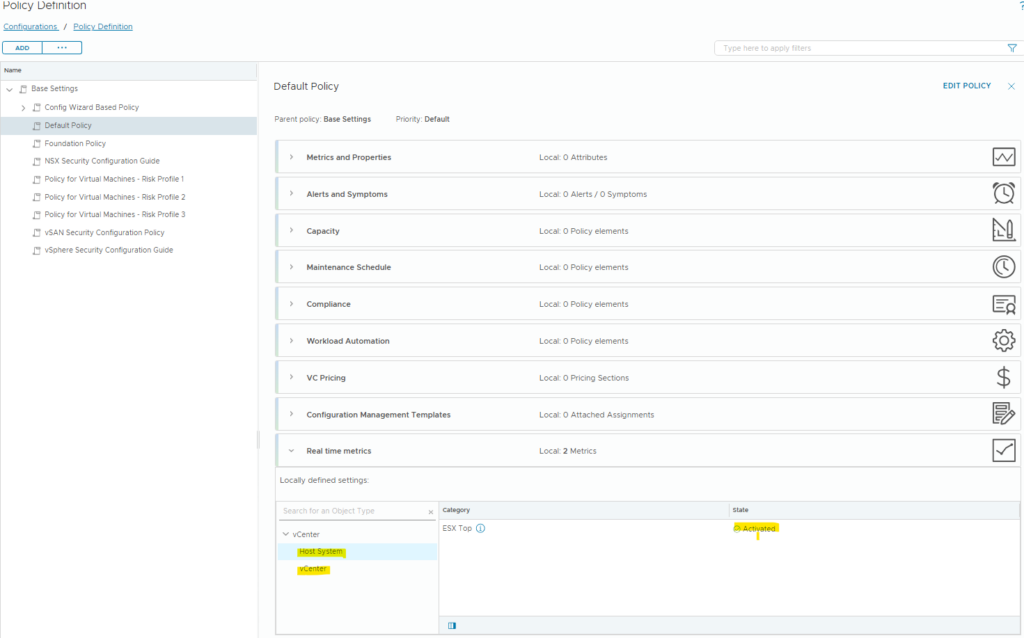Collapse the vCenter object type group
1024x638 pixels.
285,534
